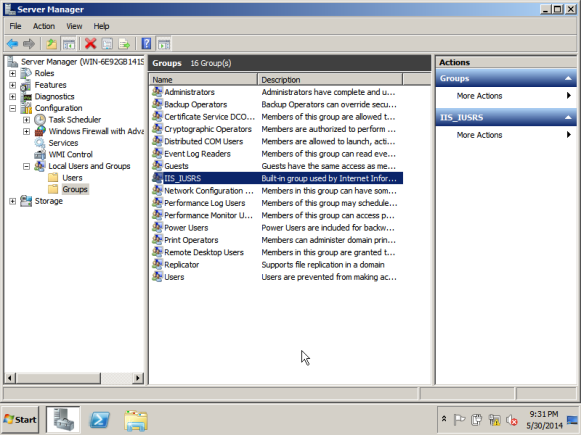Click the Show desktop button

click(x=573, y=420)
